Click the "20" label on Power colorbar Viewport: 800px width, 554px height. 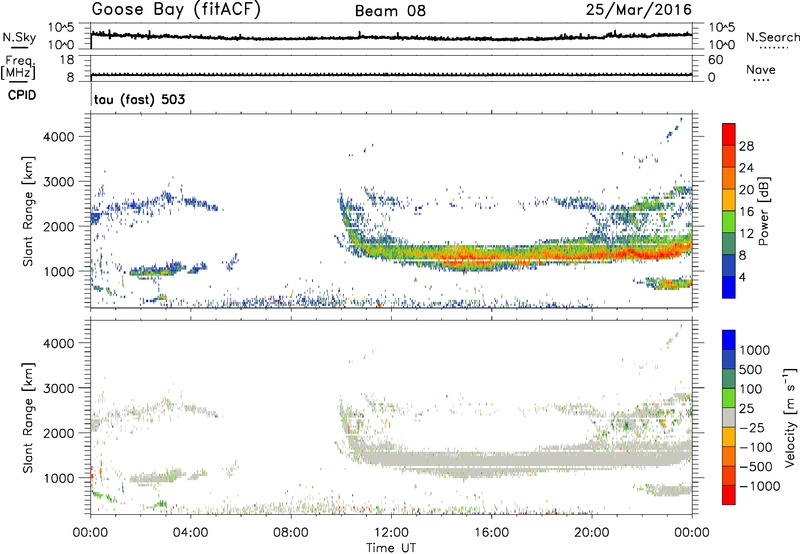[x=746, y=190]
